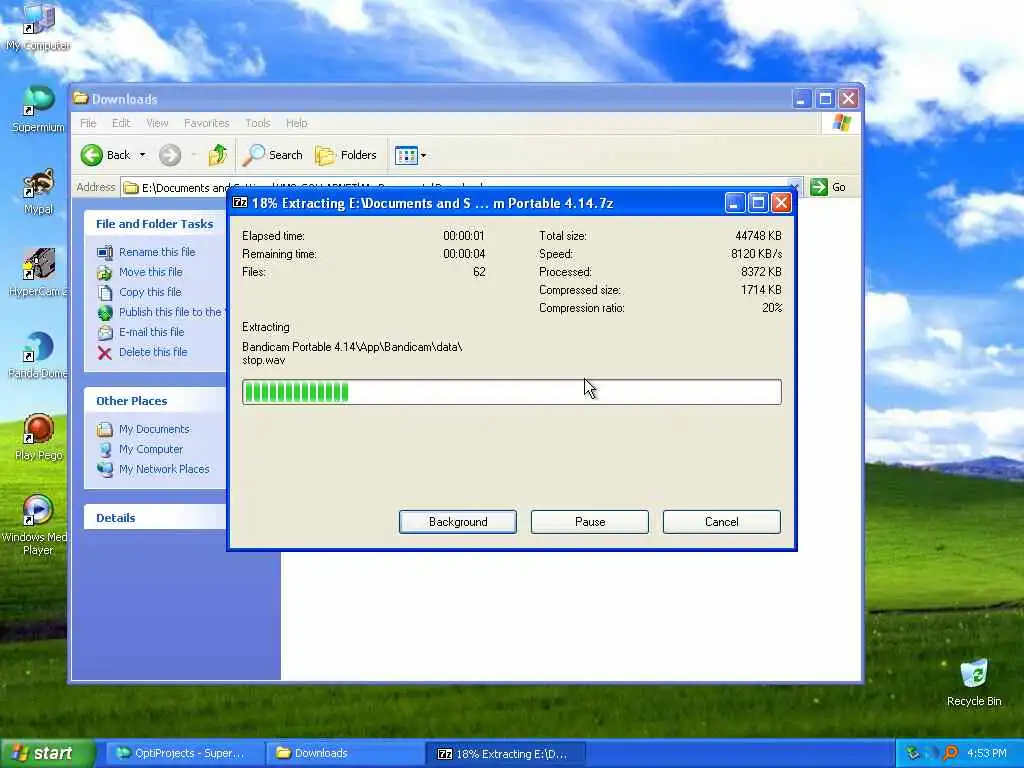Toggle the Folders pane button
This screenshot has height=768, width=1024.
point(346,155)
